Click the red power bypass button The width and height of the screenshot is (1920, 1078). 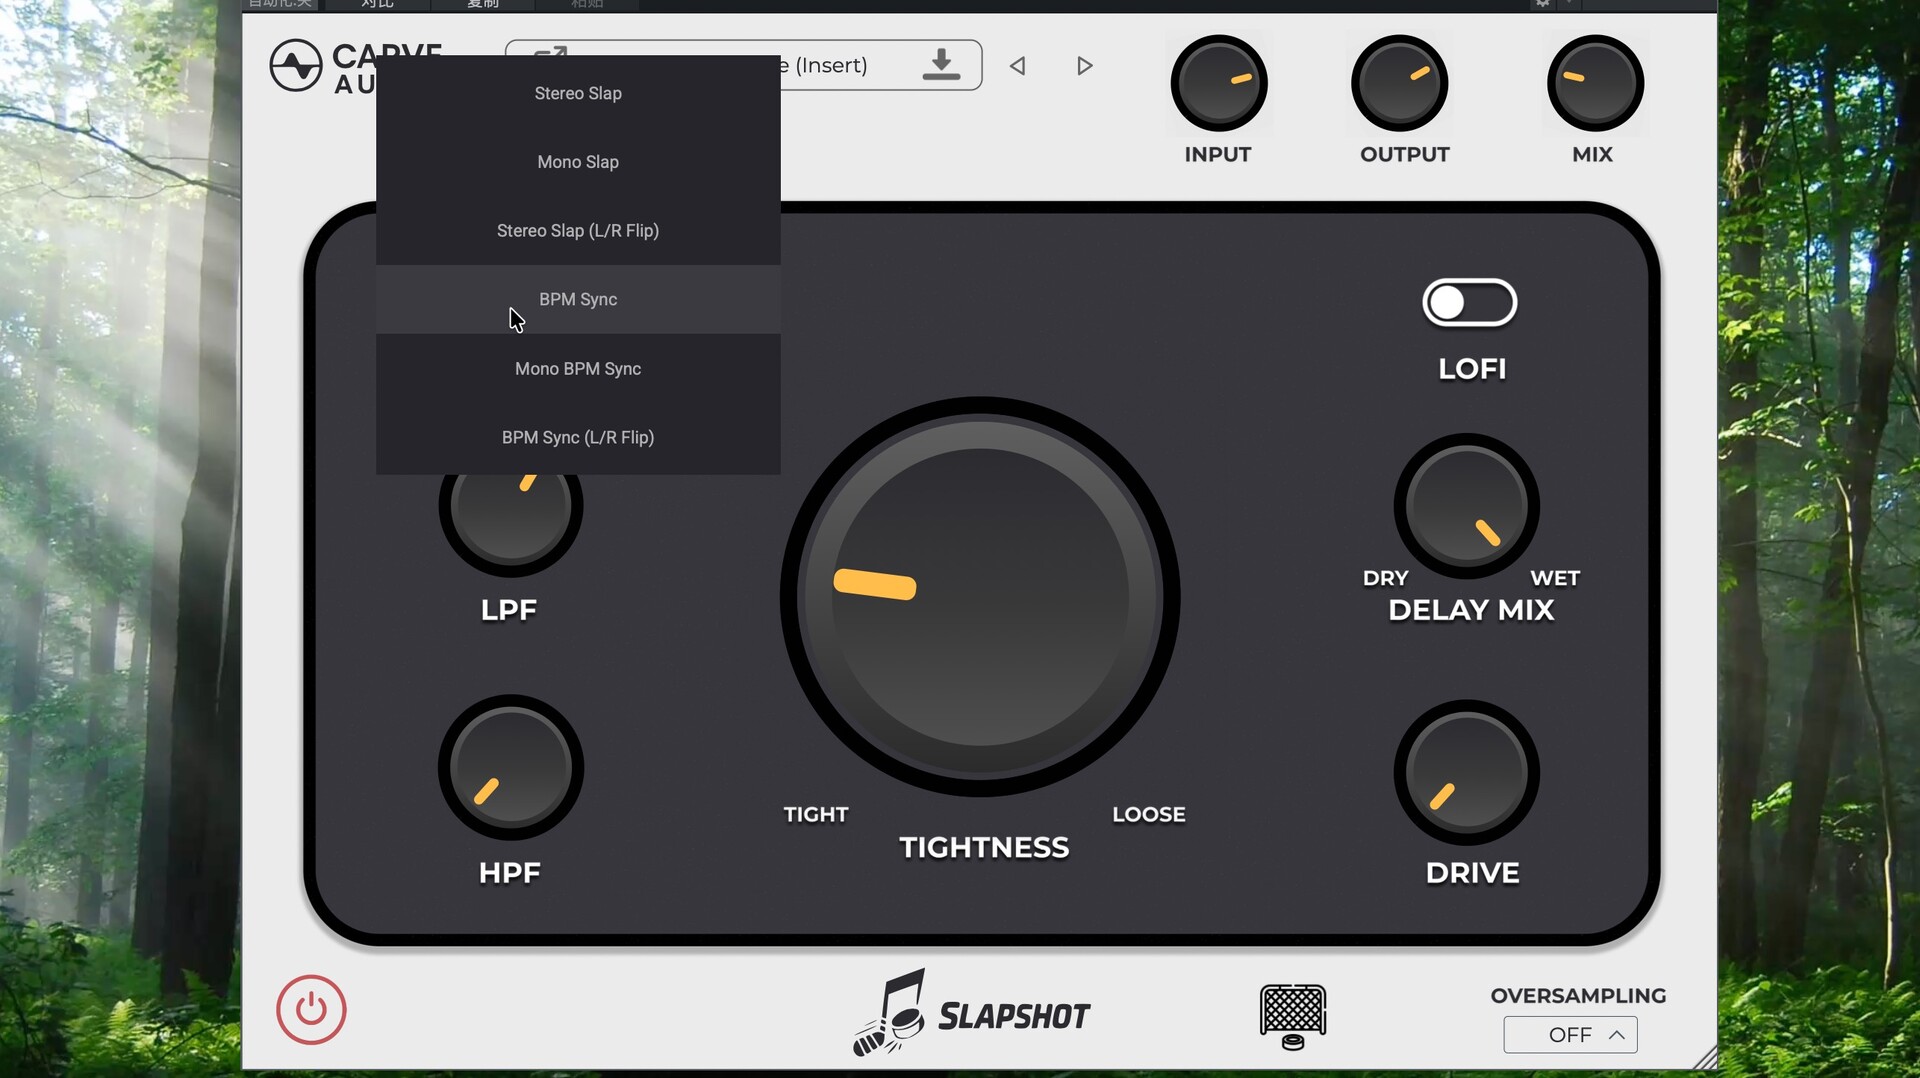point(311,1010)
